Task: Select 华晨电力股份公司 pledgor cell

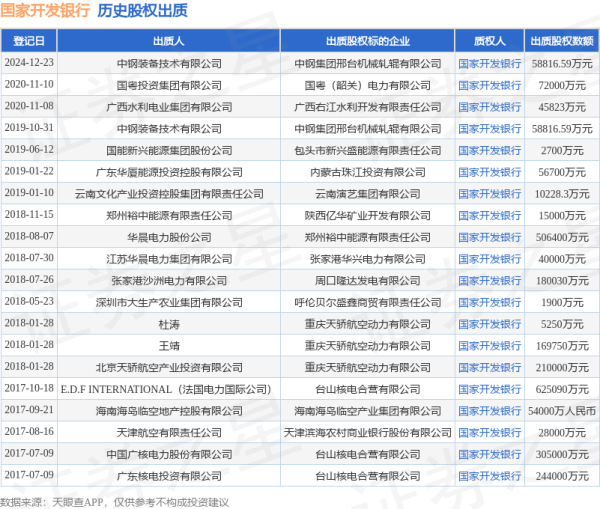Action: click(169, 237)
